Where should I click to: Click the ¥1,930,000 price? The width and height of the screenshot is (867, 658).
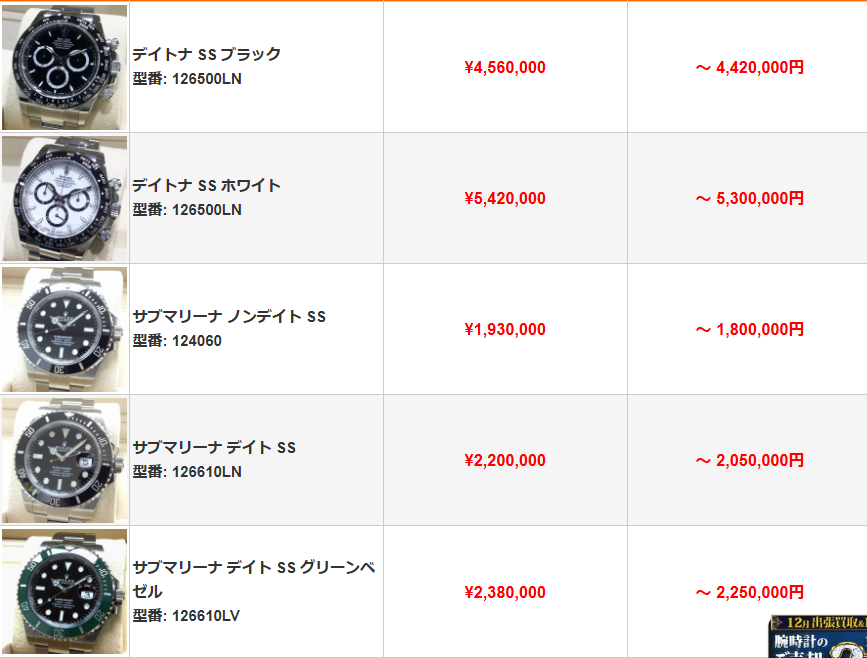click(505, 330)
